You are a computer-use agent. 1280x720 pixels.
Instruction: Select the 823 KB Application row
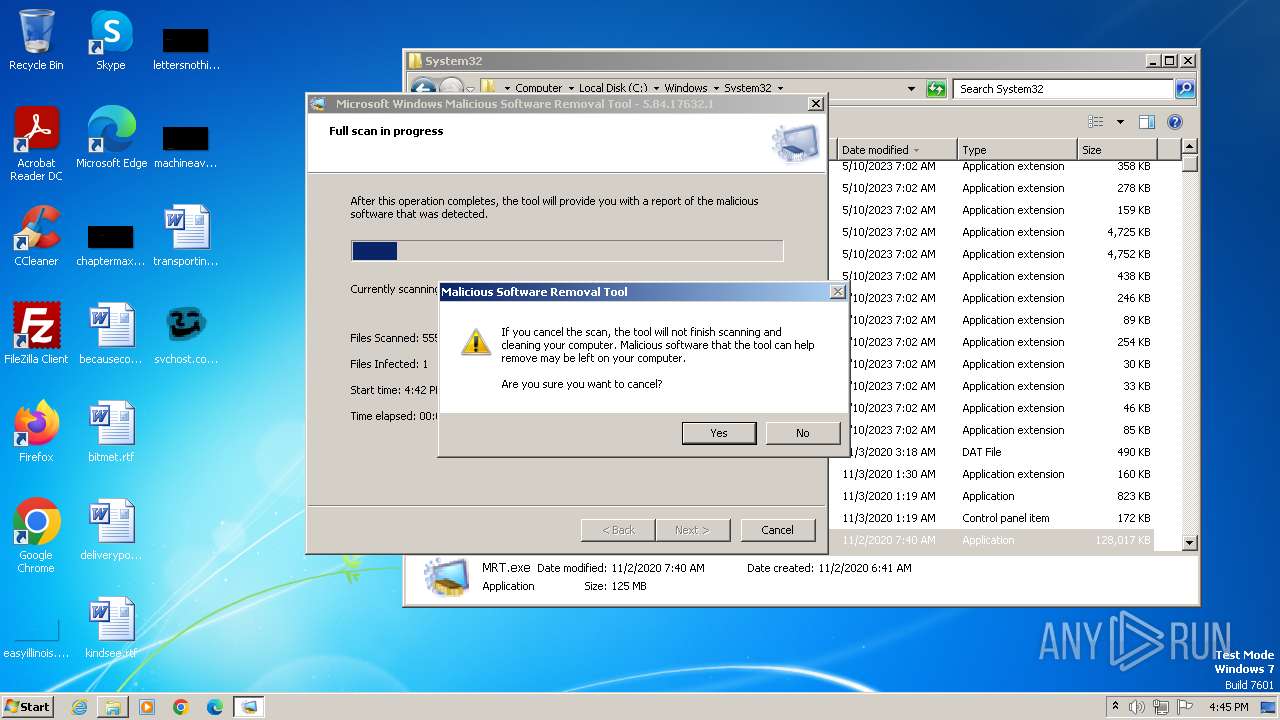995,496
